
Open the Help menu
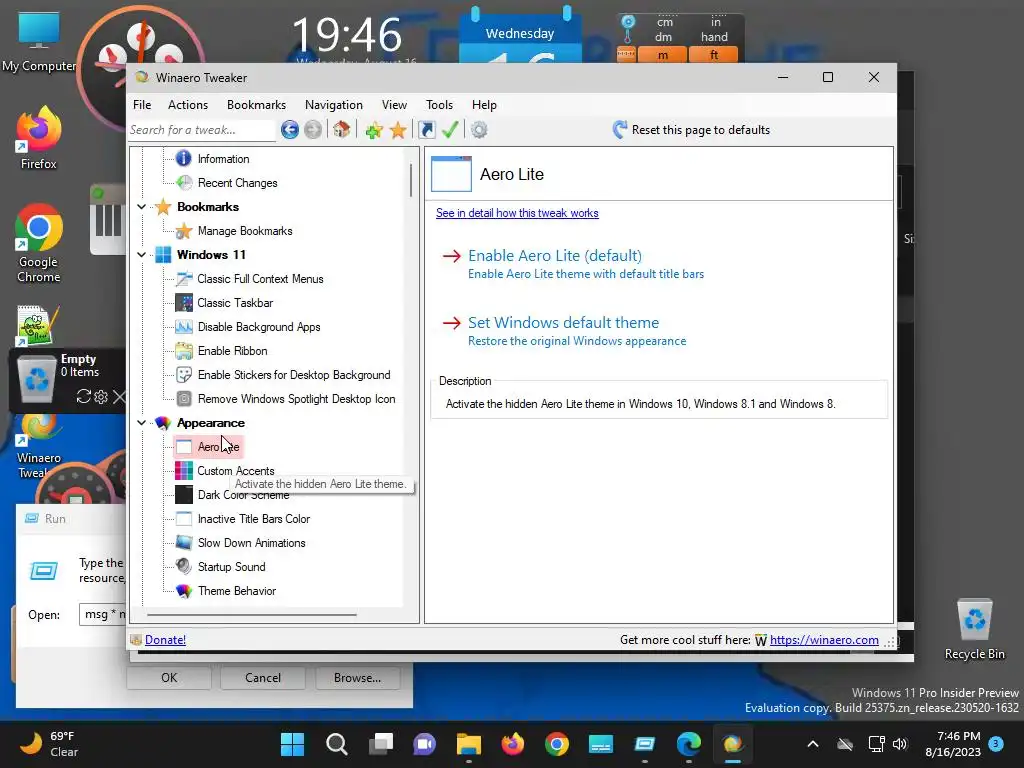484,104
